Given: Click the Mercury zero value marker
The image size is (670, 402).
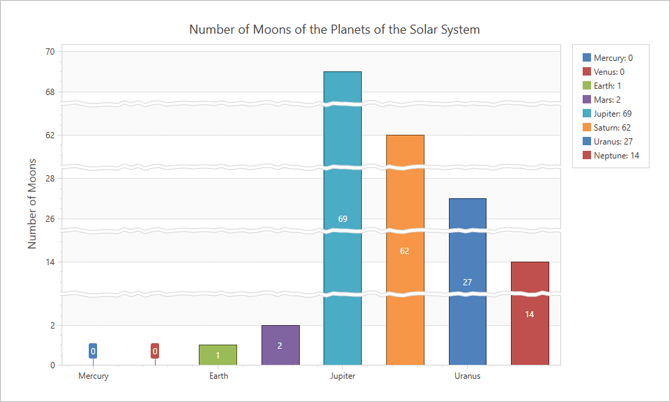Looking at the screenshot, I should point(93,351).
